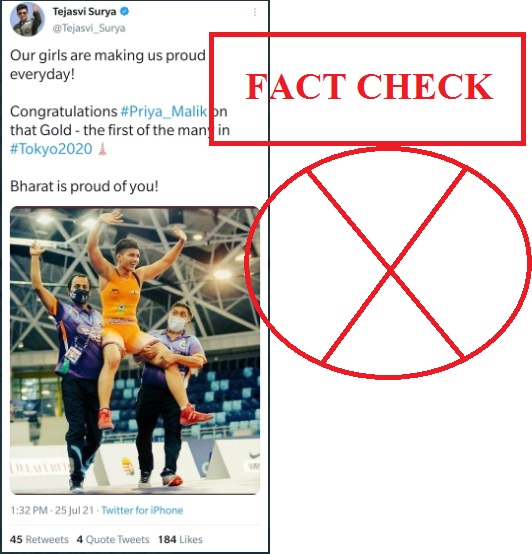View the 4 Quote Tweets list

click(113, 540)
